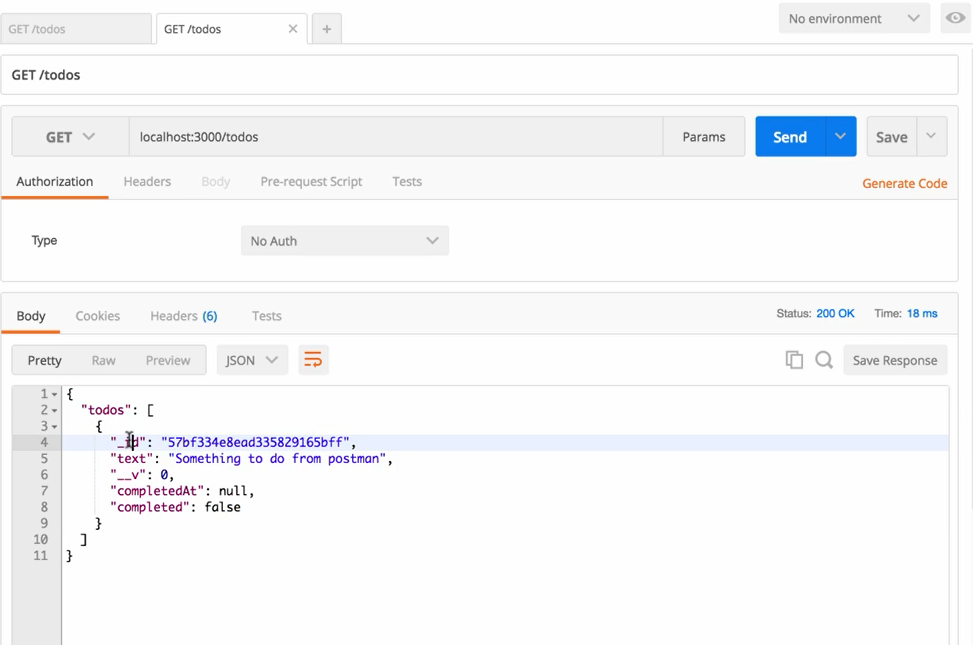Open the GET method dropdown

coord(70,137)
